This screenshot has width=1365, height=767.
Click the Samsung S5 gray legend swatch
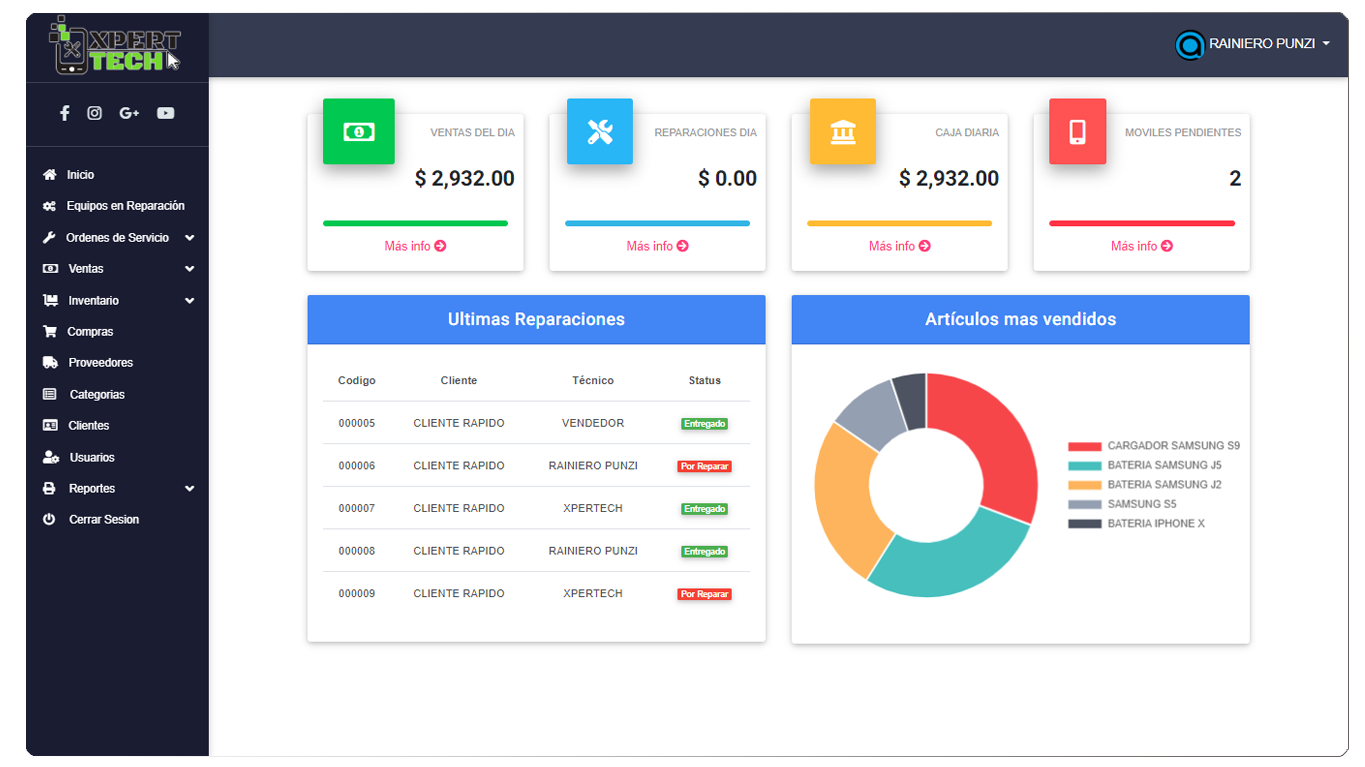(1085, 505)
